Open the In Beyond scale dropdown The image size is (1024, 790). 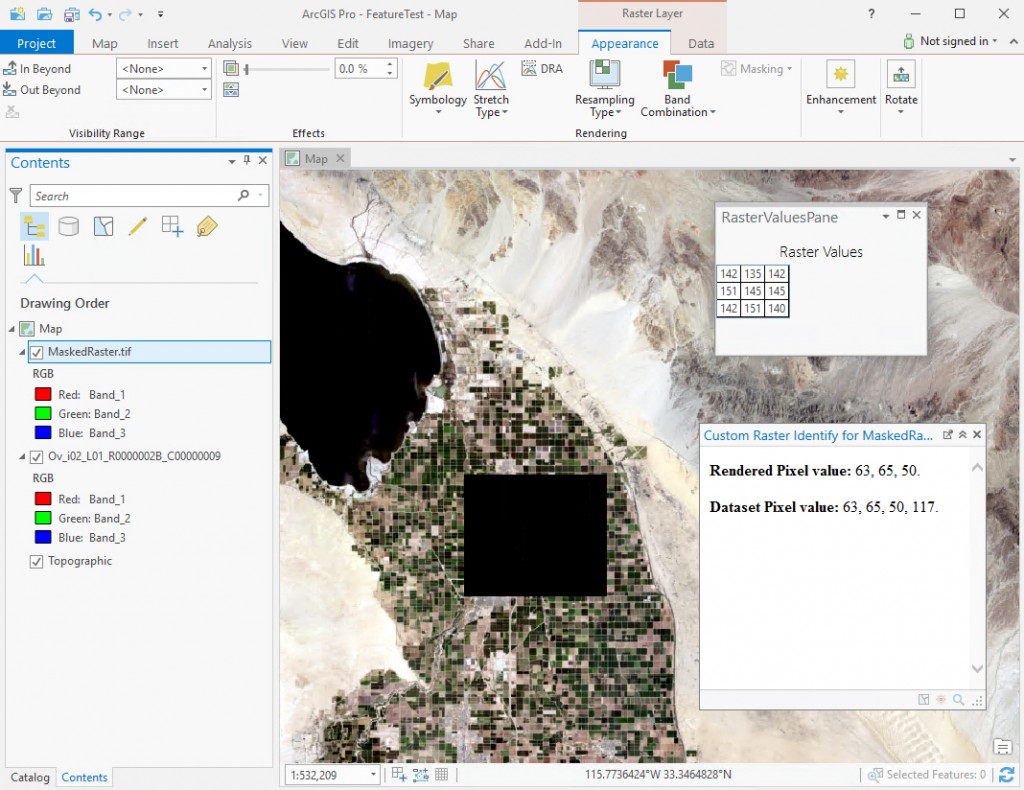[164, 69]
